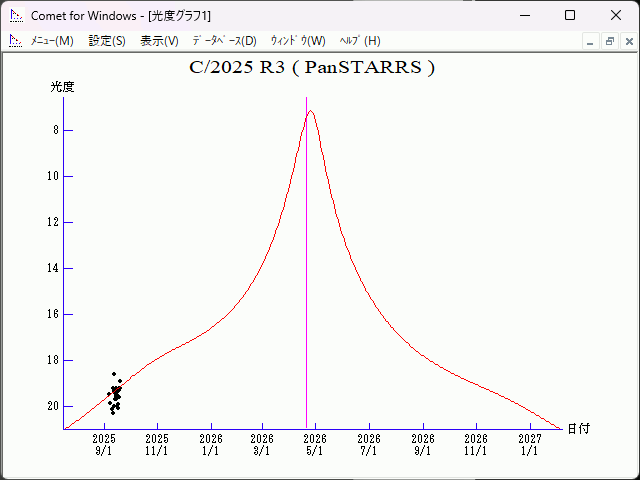Minimize the Comet for Windows application
Image resolution: width=640 pixels, height=480 pixels.
(524, 16)
